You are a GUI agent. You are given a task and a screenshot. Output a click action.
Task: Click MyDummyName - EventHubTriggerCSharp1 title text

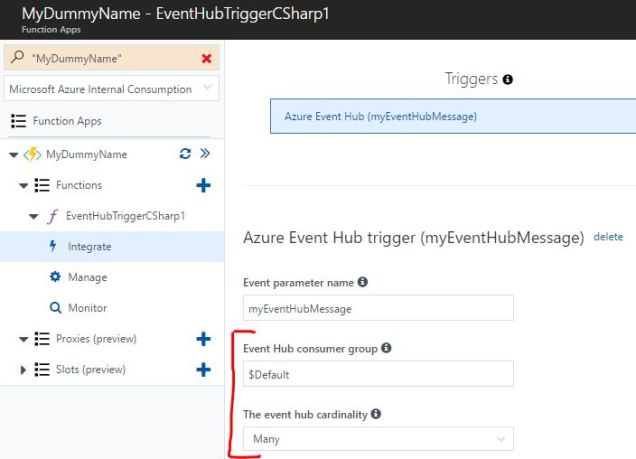coord(175,13)
